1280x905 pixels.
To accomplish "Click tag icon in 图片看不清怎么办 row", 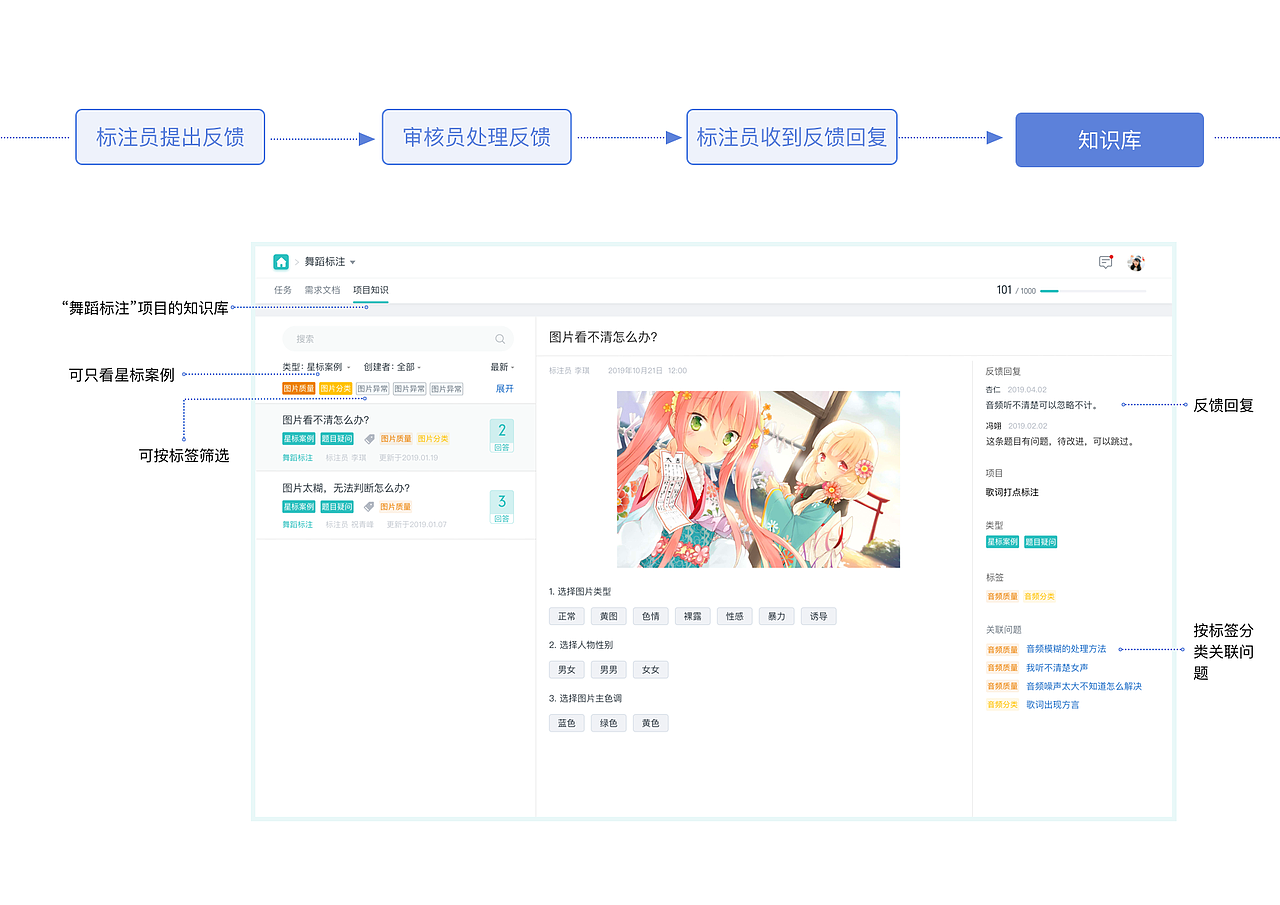I will tap(369, 439).
